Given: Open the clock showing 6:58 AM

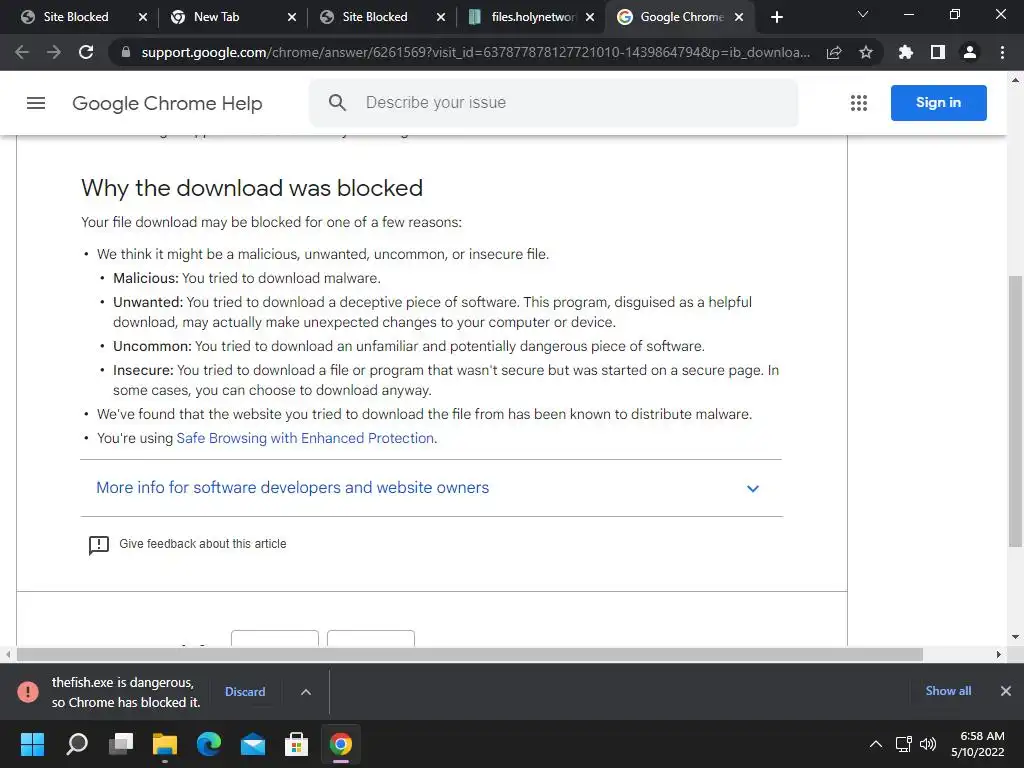Looking at the screenshot, I should tap(977, 744).
